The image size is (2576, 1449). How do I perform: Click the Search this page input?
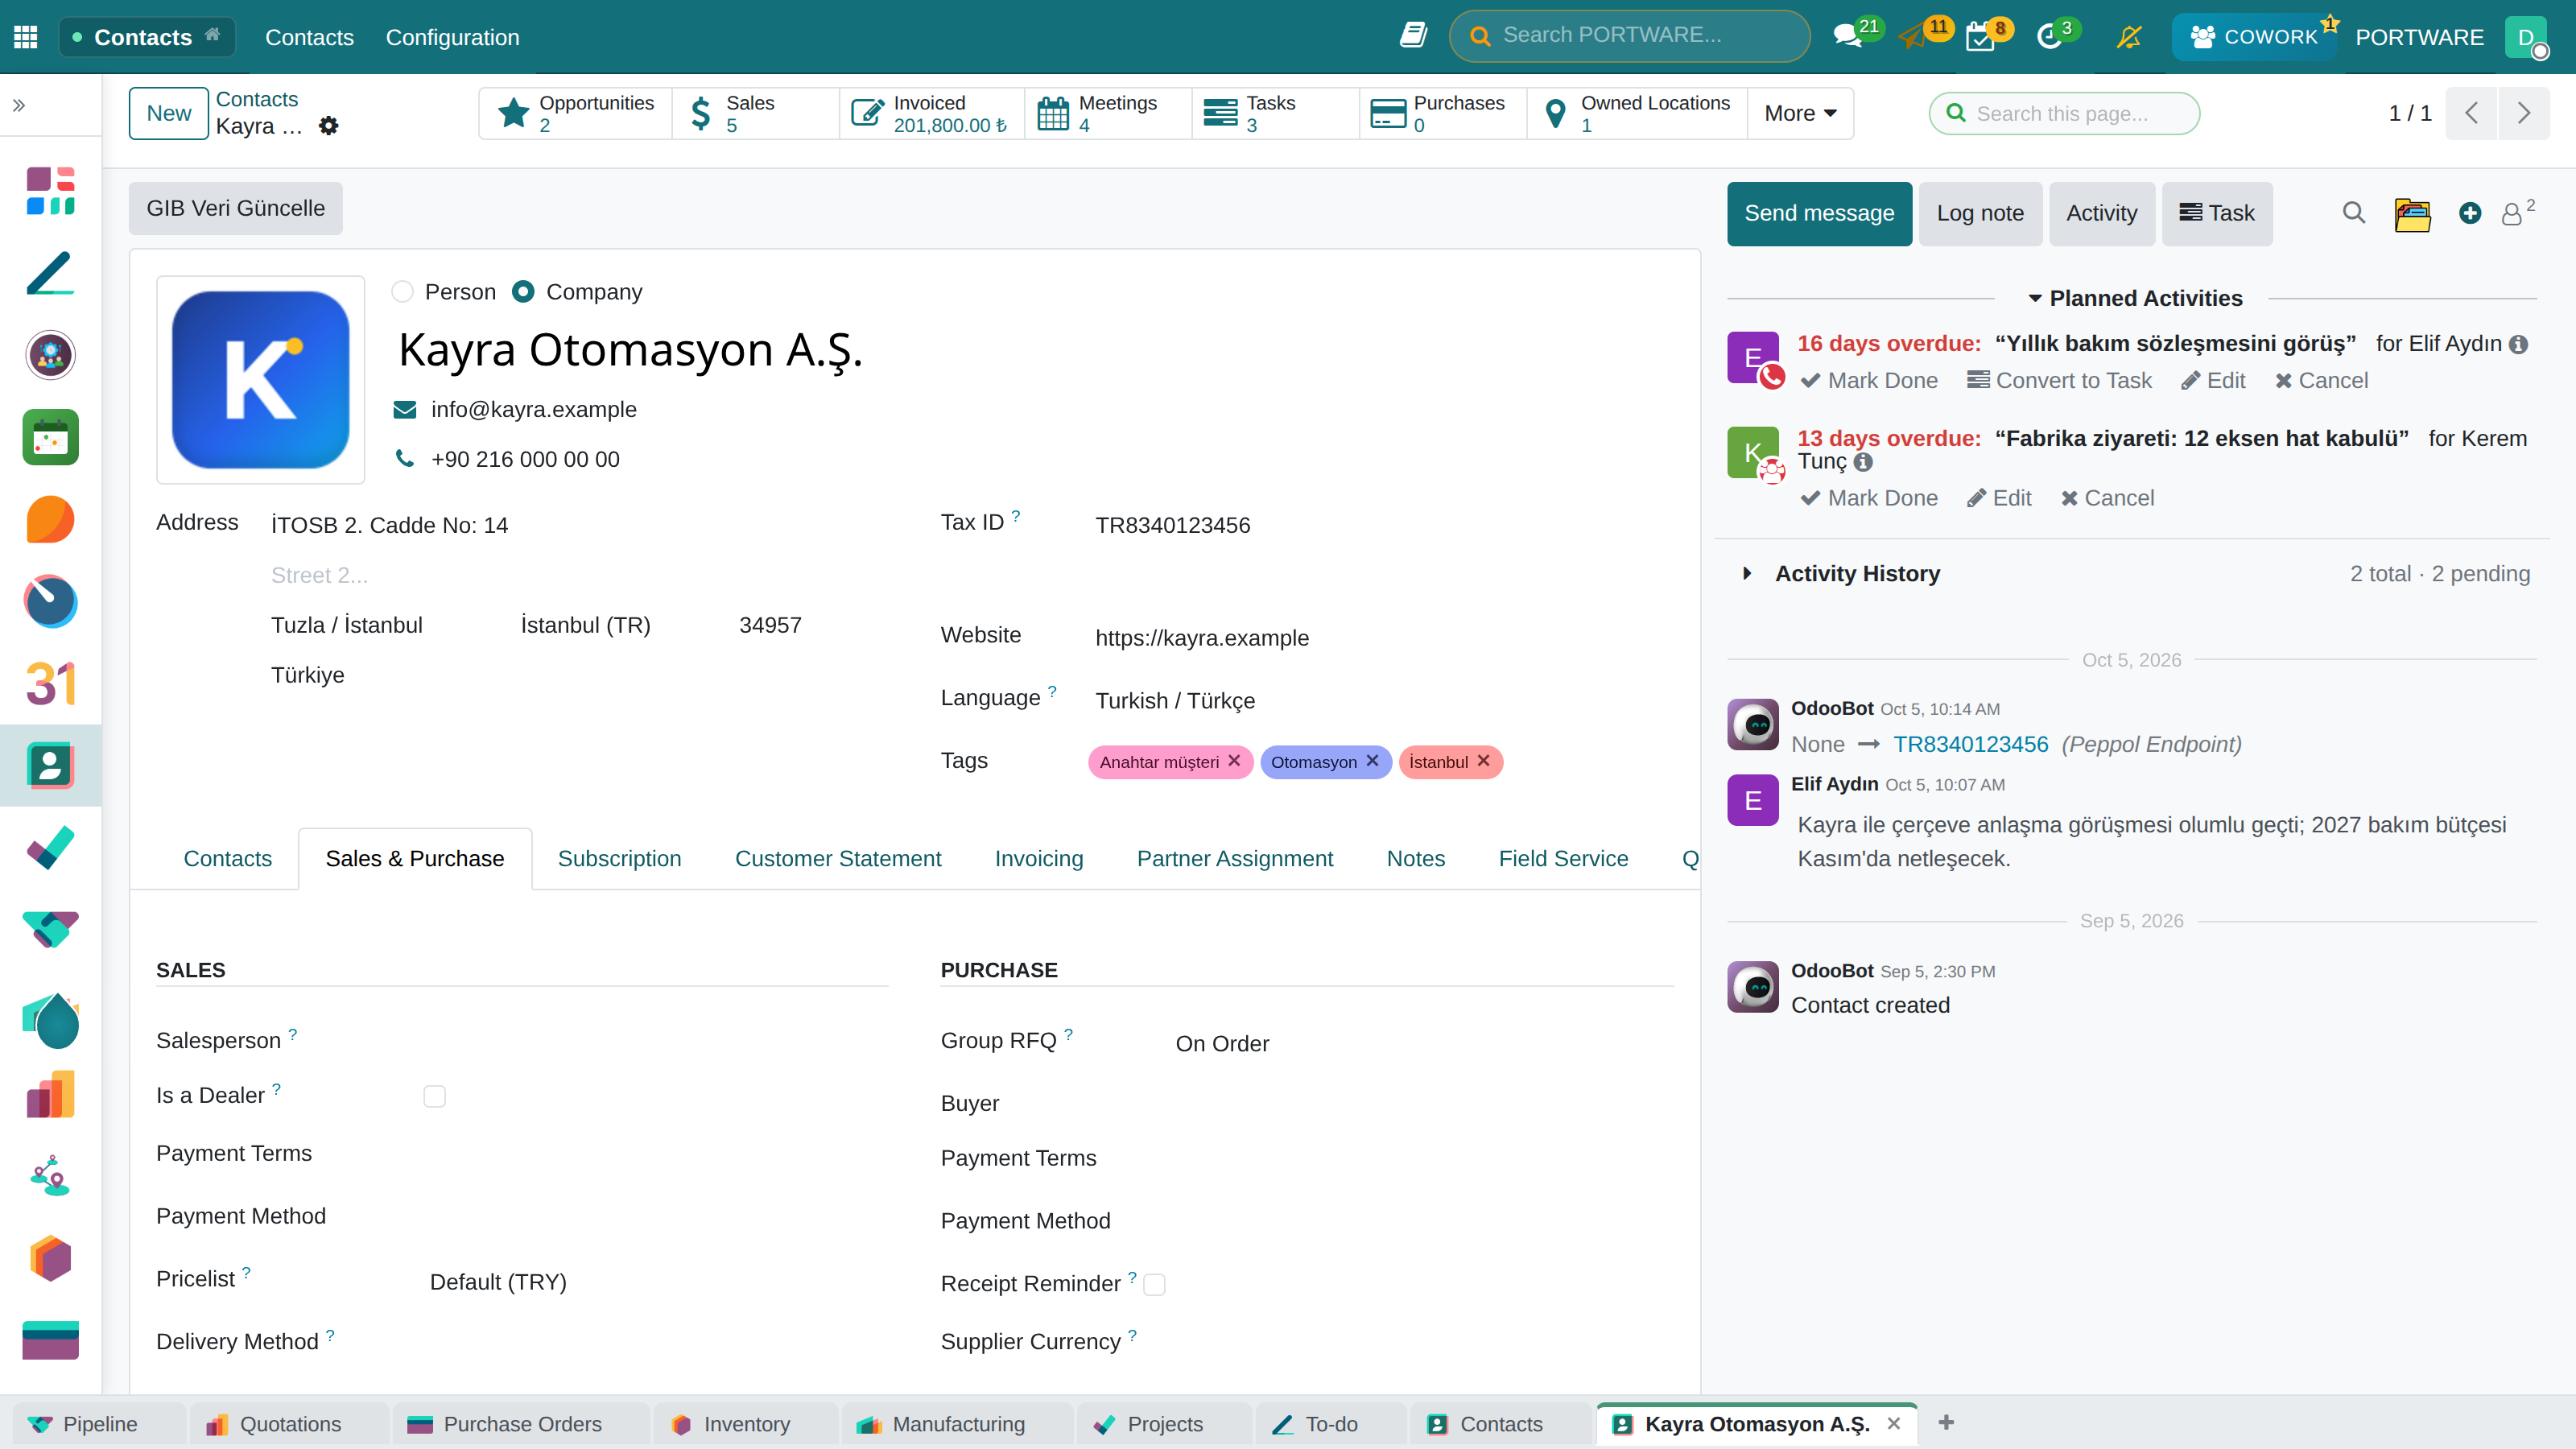coord(2064,113)
